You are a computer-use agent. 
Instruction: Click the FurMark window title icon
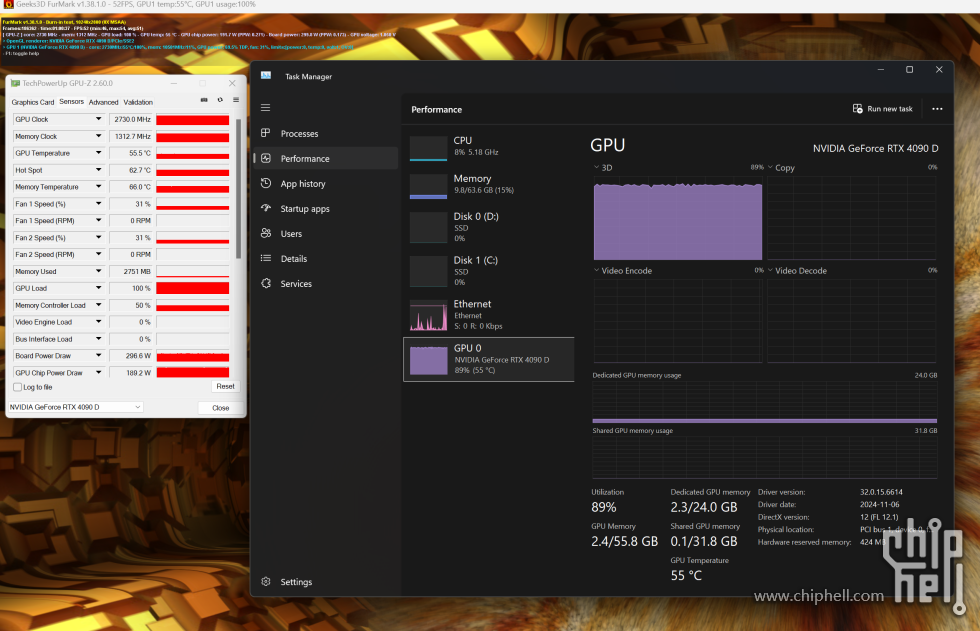coord(8,4)
